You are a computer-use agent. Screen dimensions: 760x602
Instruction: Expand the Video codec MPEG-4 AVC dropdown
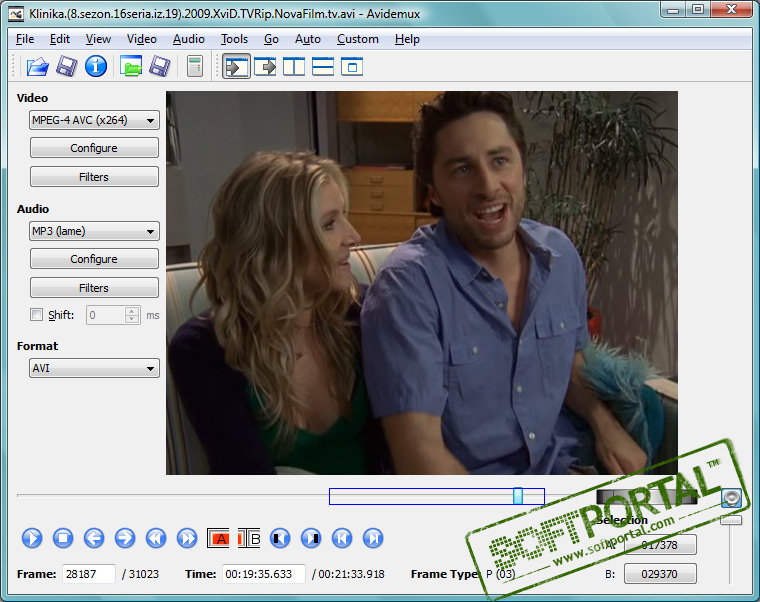95,120
